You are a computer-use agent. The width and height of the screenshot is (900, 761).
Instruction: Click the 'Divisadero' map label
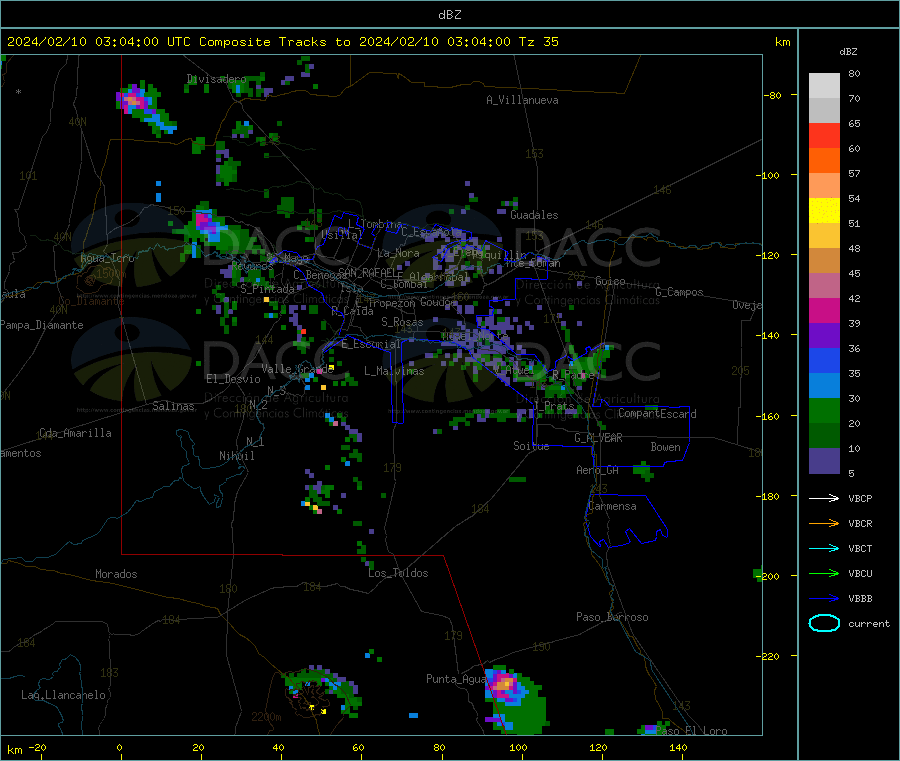pyautogui.click(x=216, y=79)
